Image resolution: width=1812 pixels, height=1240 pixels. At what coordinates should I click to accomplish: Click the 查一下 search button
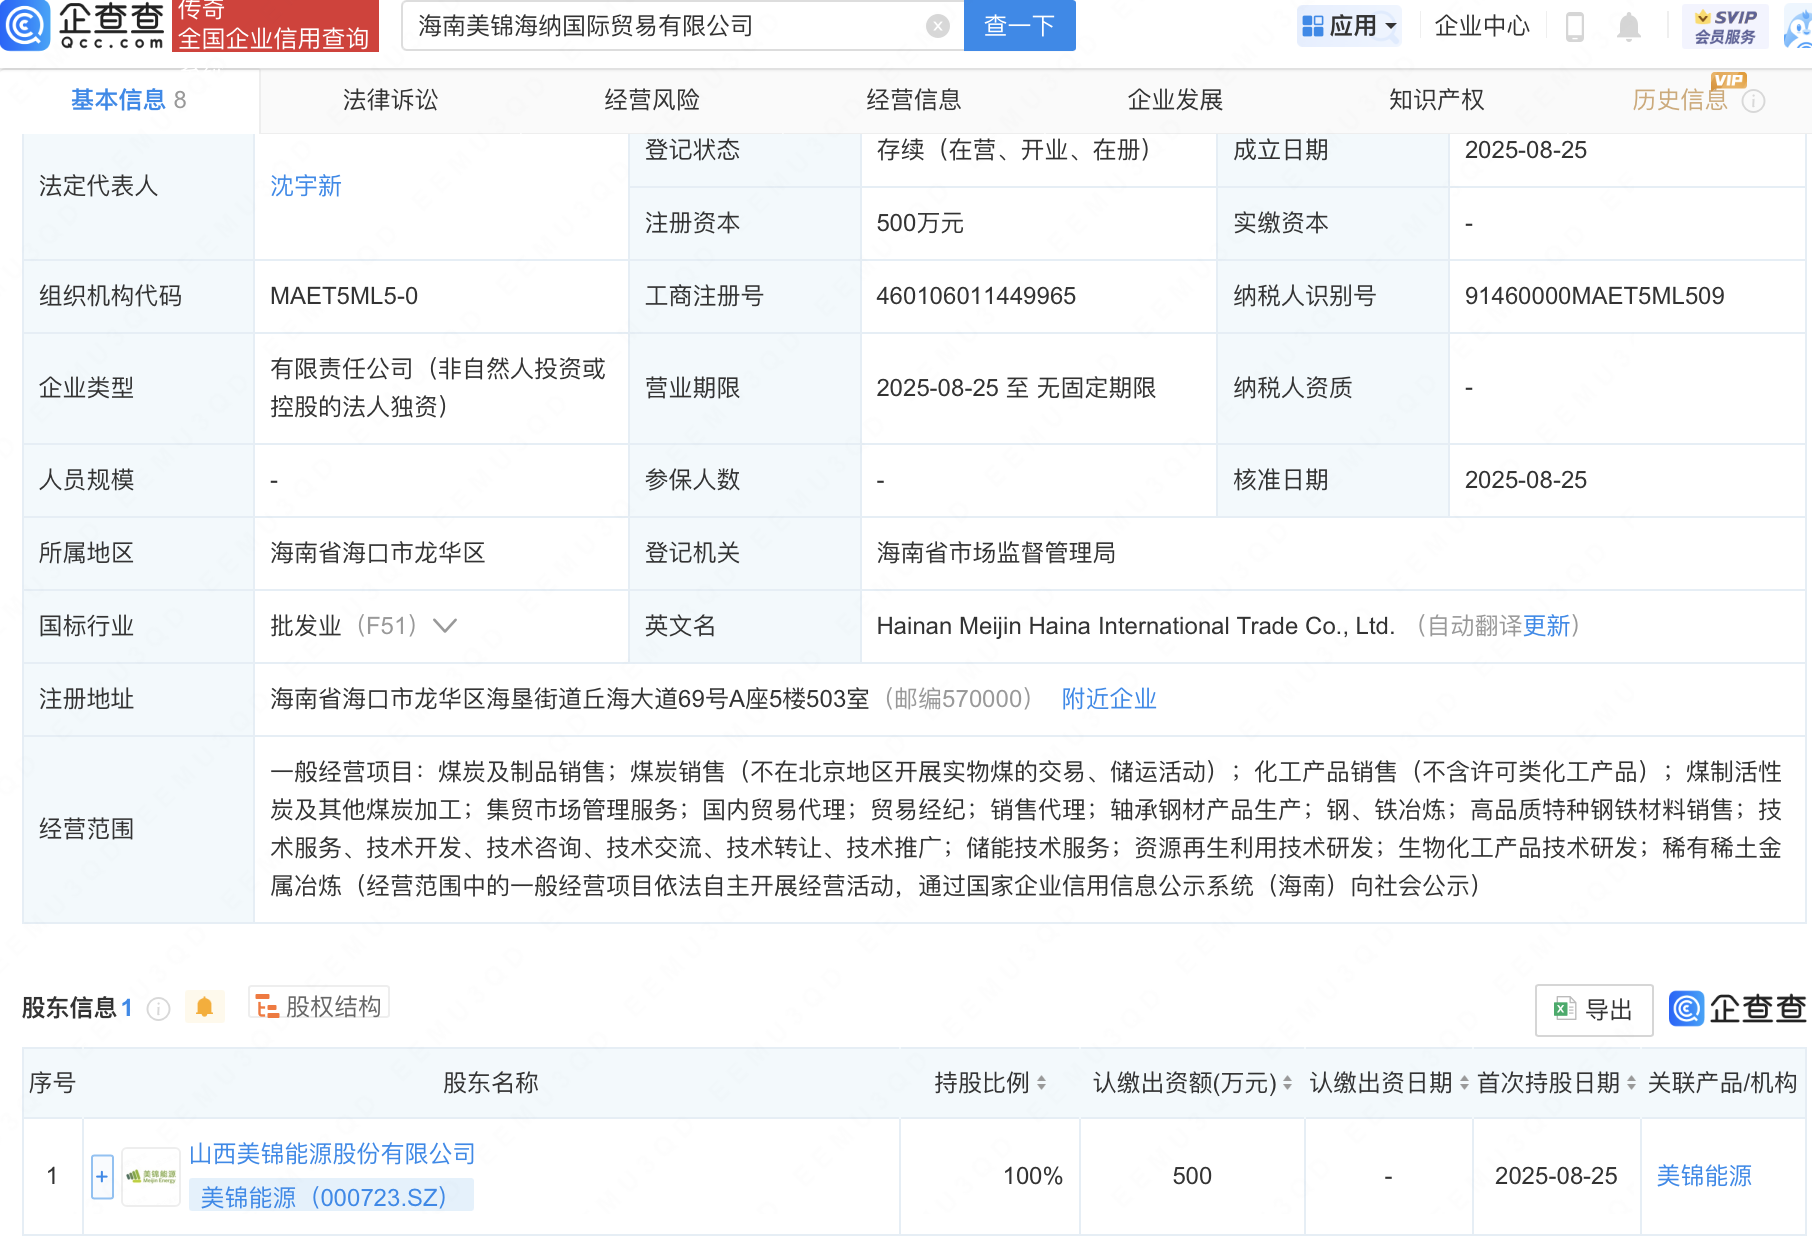point(1019,26)
